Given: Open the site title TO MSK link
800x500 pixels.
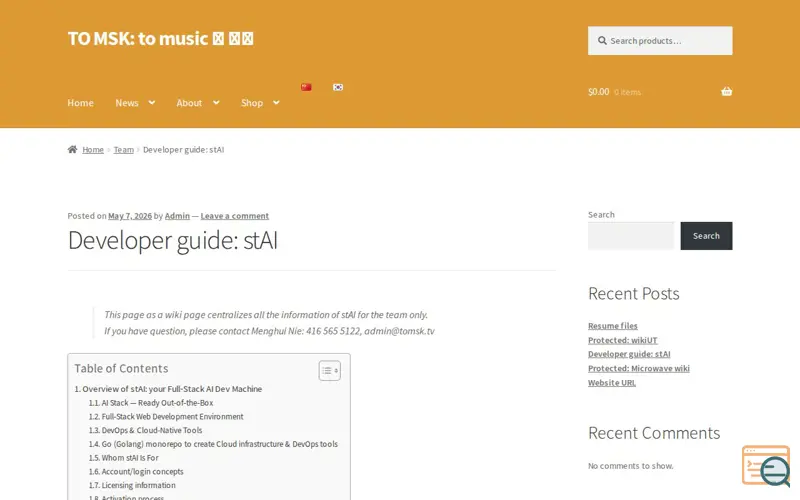Looking at the screenshot, I should (x=161, y=38).
